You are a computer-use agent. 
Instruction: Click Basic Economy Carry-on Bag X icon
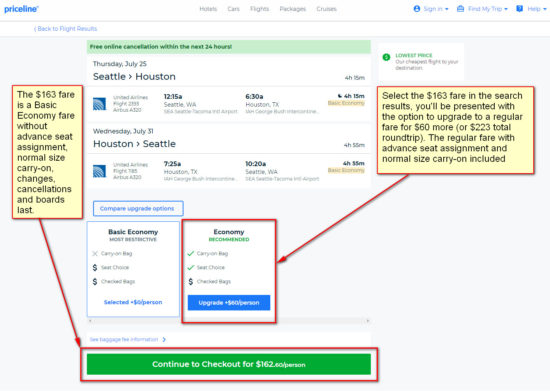[95, 254]
